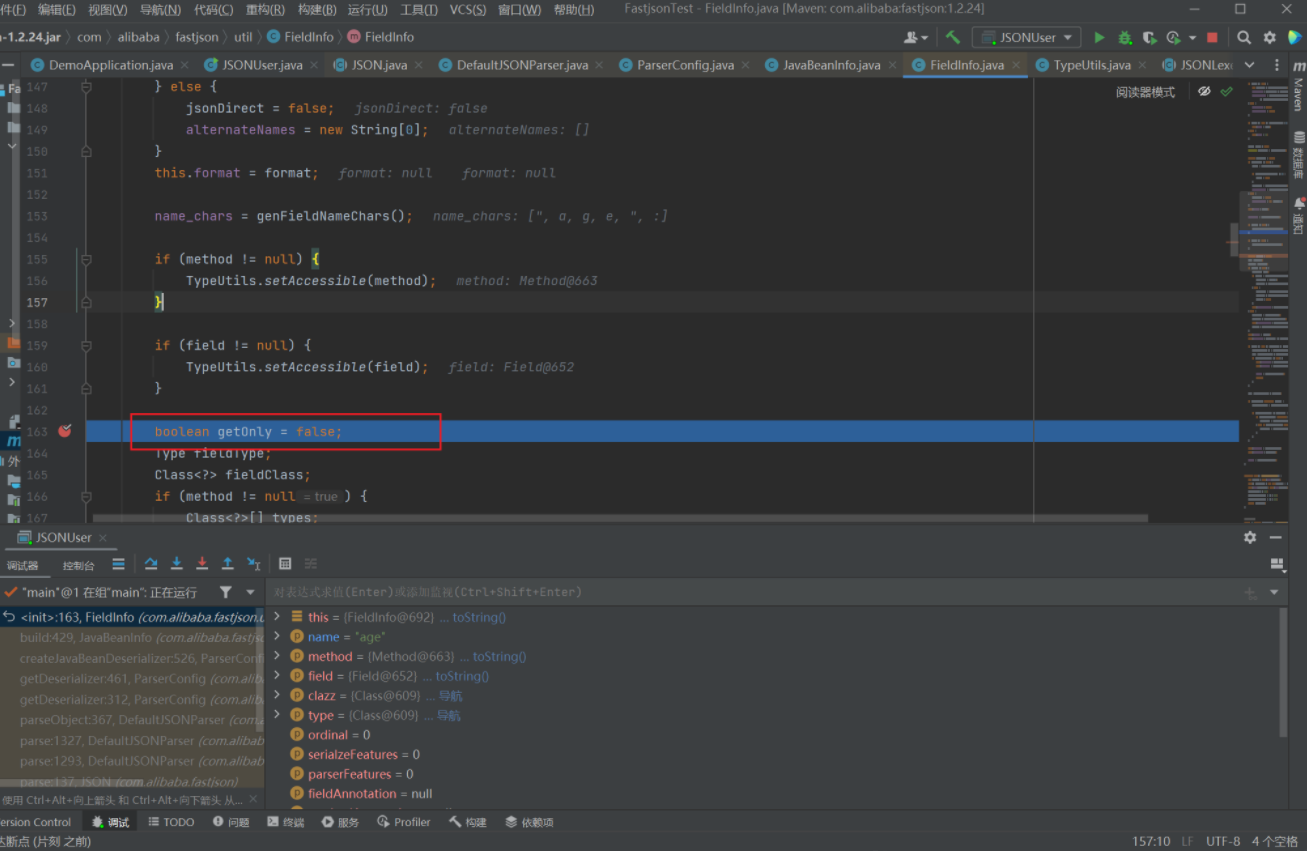The height and width of the screenshot is (851, 1307).
Task: Show hidden editor tabs chevron
Action: pos(1249,65)
